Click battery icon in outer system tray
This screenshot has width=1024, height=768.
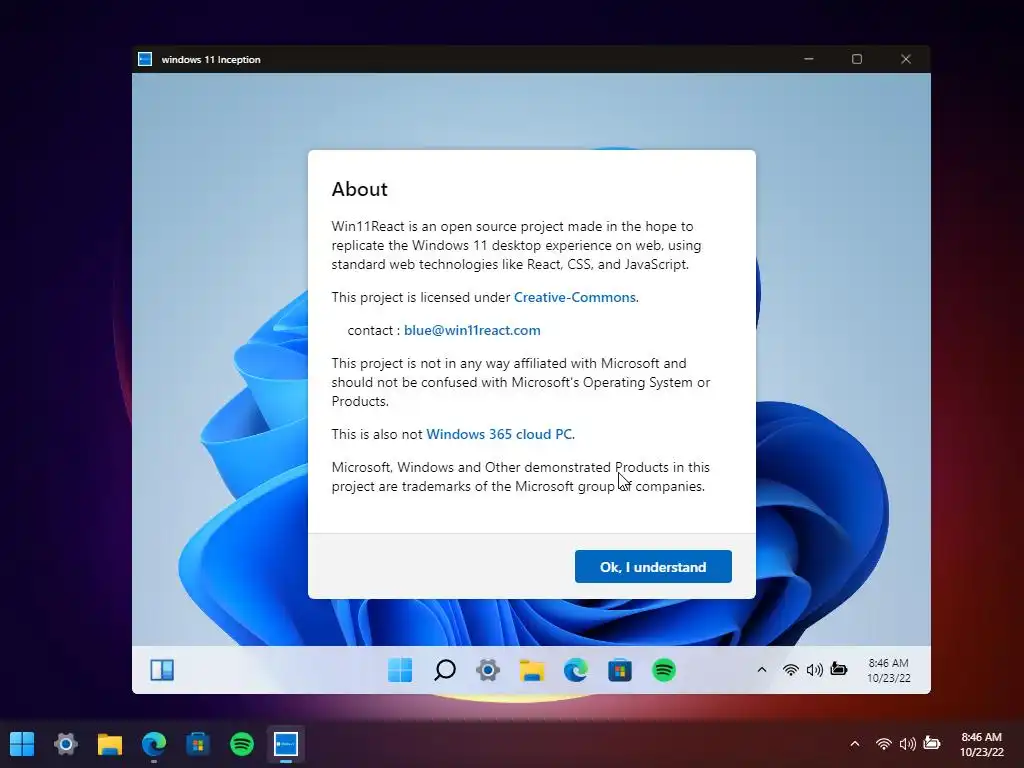932,743
